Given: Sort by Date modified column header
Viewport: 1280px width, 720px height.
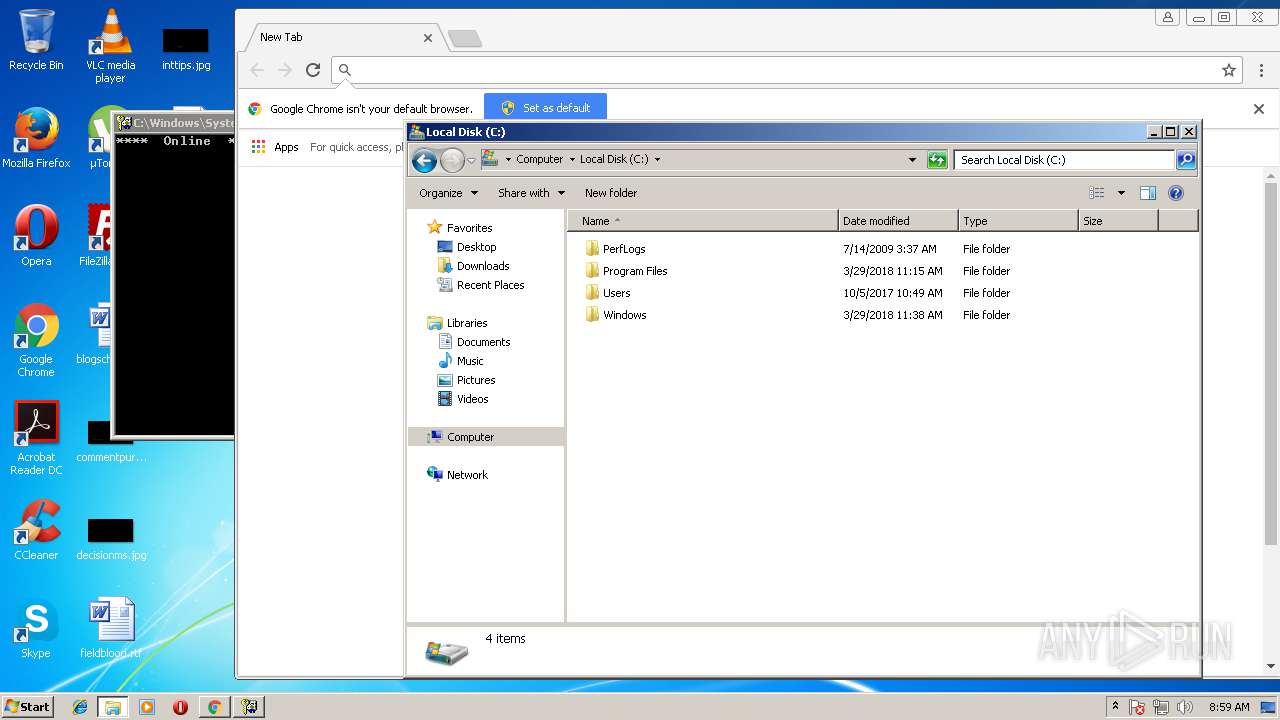Looking at the screenshot, I should pos(898,221).
